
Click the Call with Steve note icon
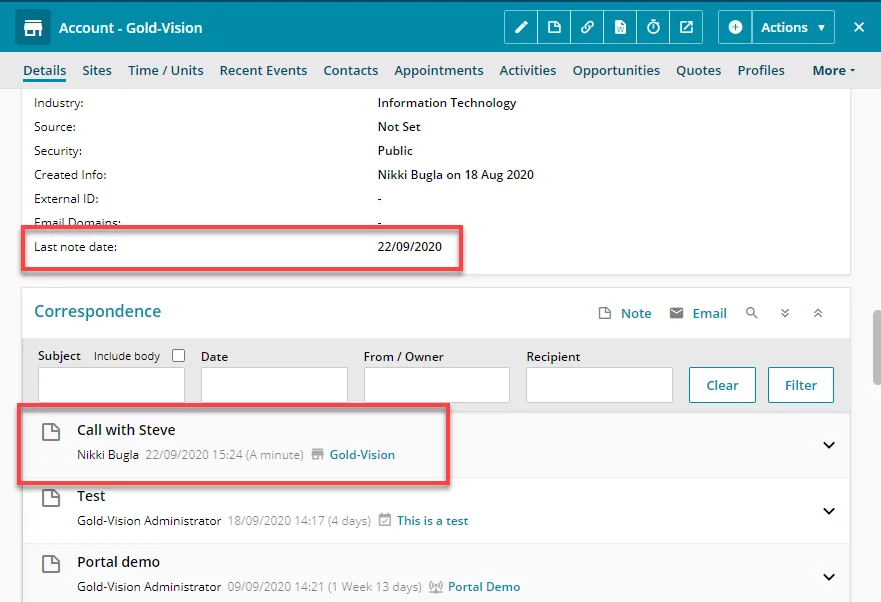pyautogui.click(x=51, y=432)
